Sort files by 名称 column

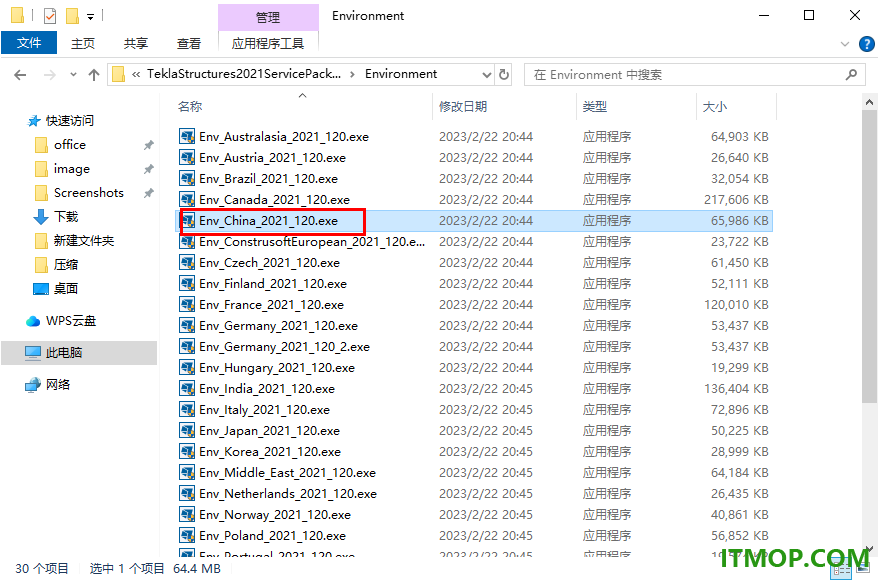click(303, 107)
